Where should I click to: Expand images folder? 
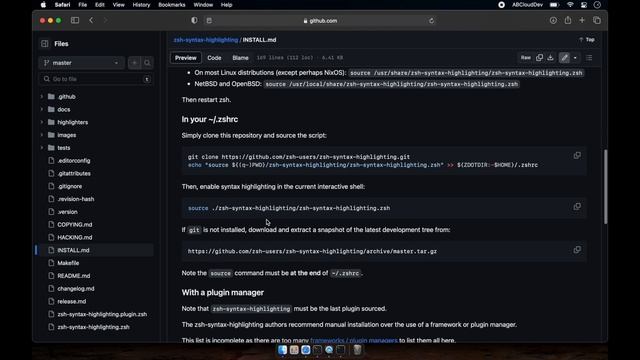click(42, 135)
